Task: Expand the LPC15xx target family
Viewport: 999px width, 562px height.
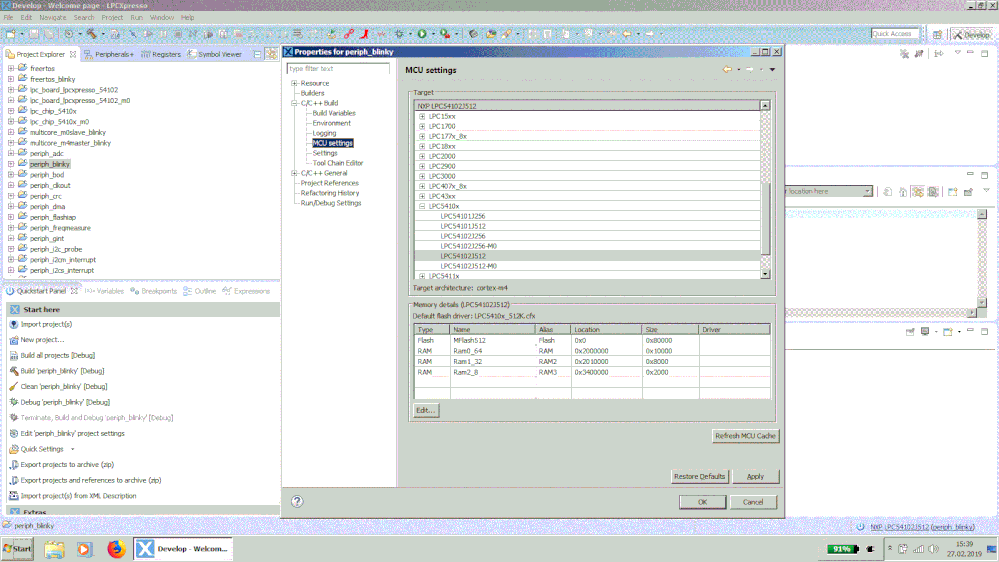Action: click(x=422, y=117)
